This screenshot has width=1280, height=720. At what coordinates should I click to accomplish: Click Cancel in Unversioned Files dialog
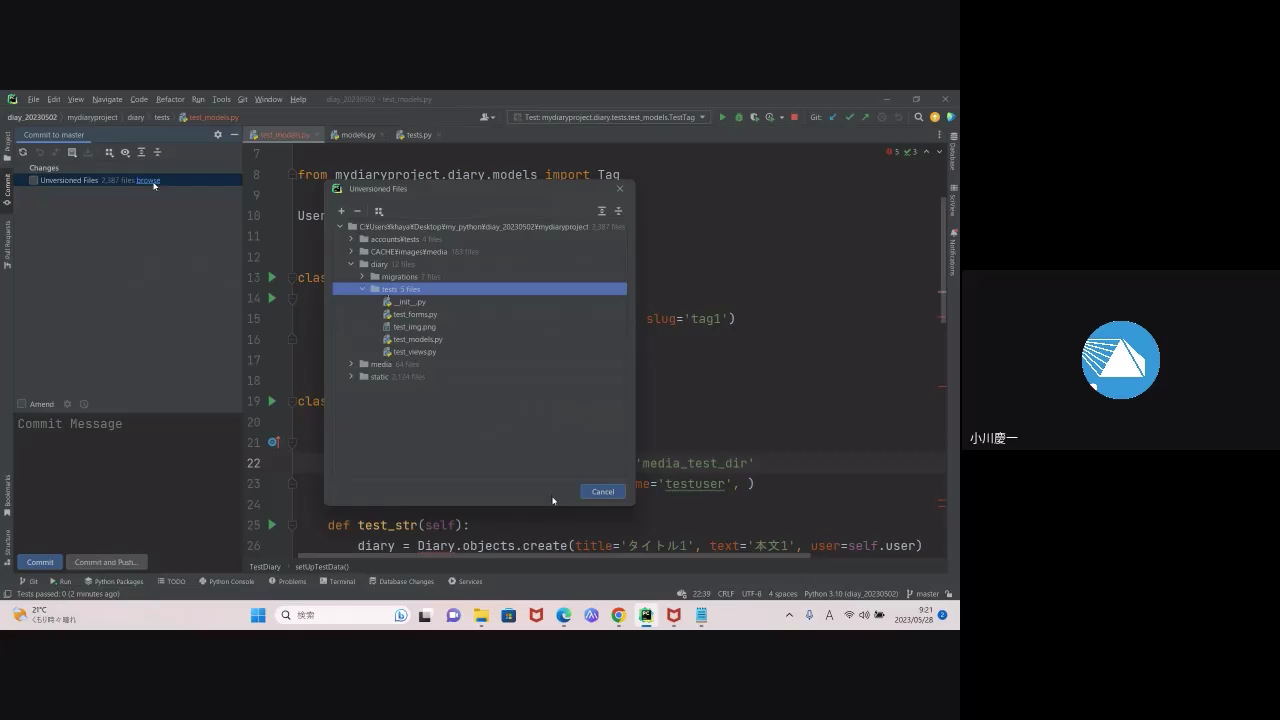(602, 491)
